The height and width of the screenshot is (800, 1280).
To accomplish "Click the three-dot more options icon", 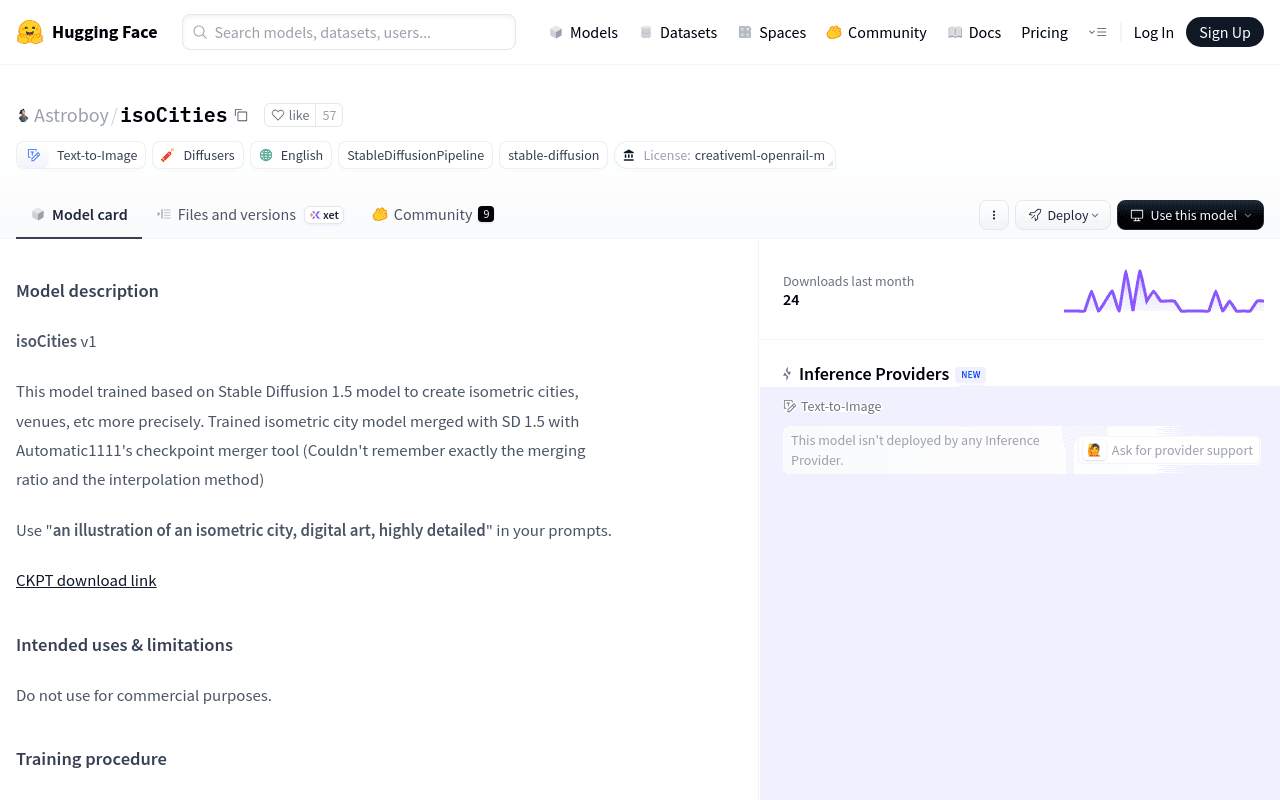I will 994,215.
